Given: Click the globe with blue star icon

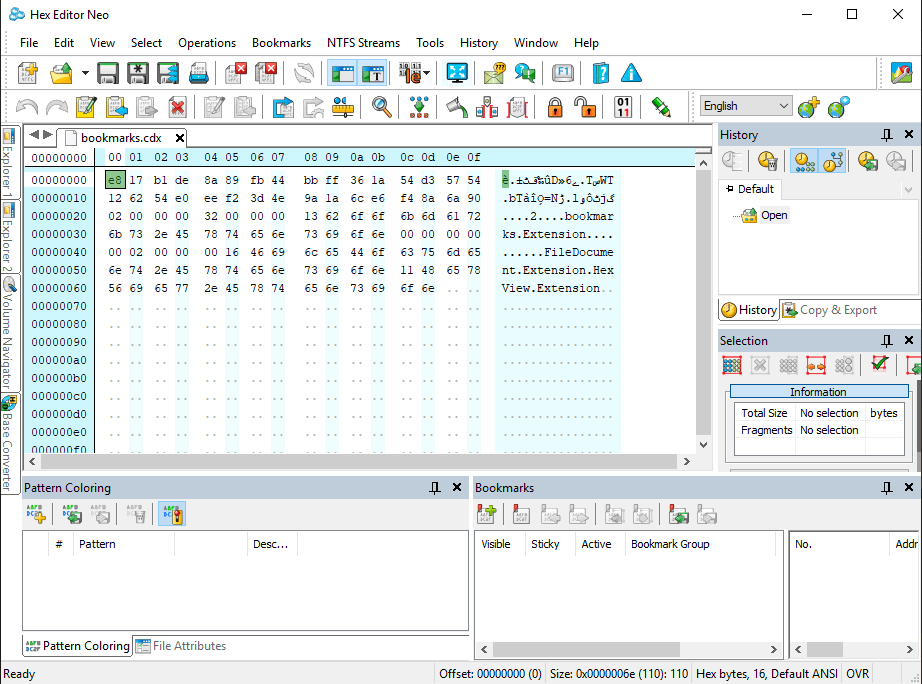Looking at the screenshot, I should 839,107.
